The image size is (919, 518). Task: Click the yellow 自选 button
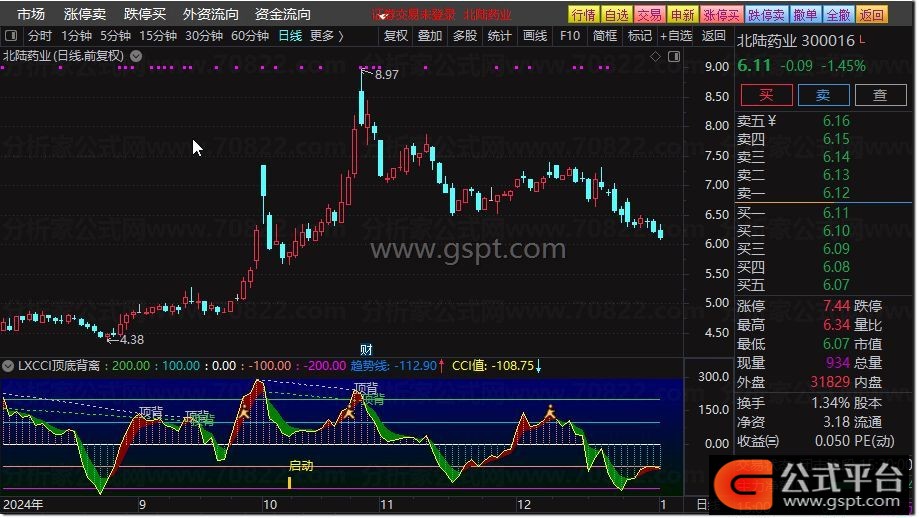(617, 14)
